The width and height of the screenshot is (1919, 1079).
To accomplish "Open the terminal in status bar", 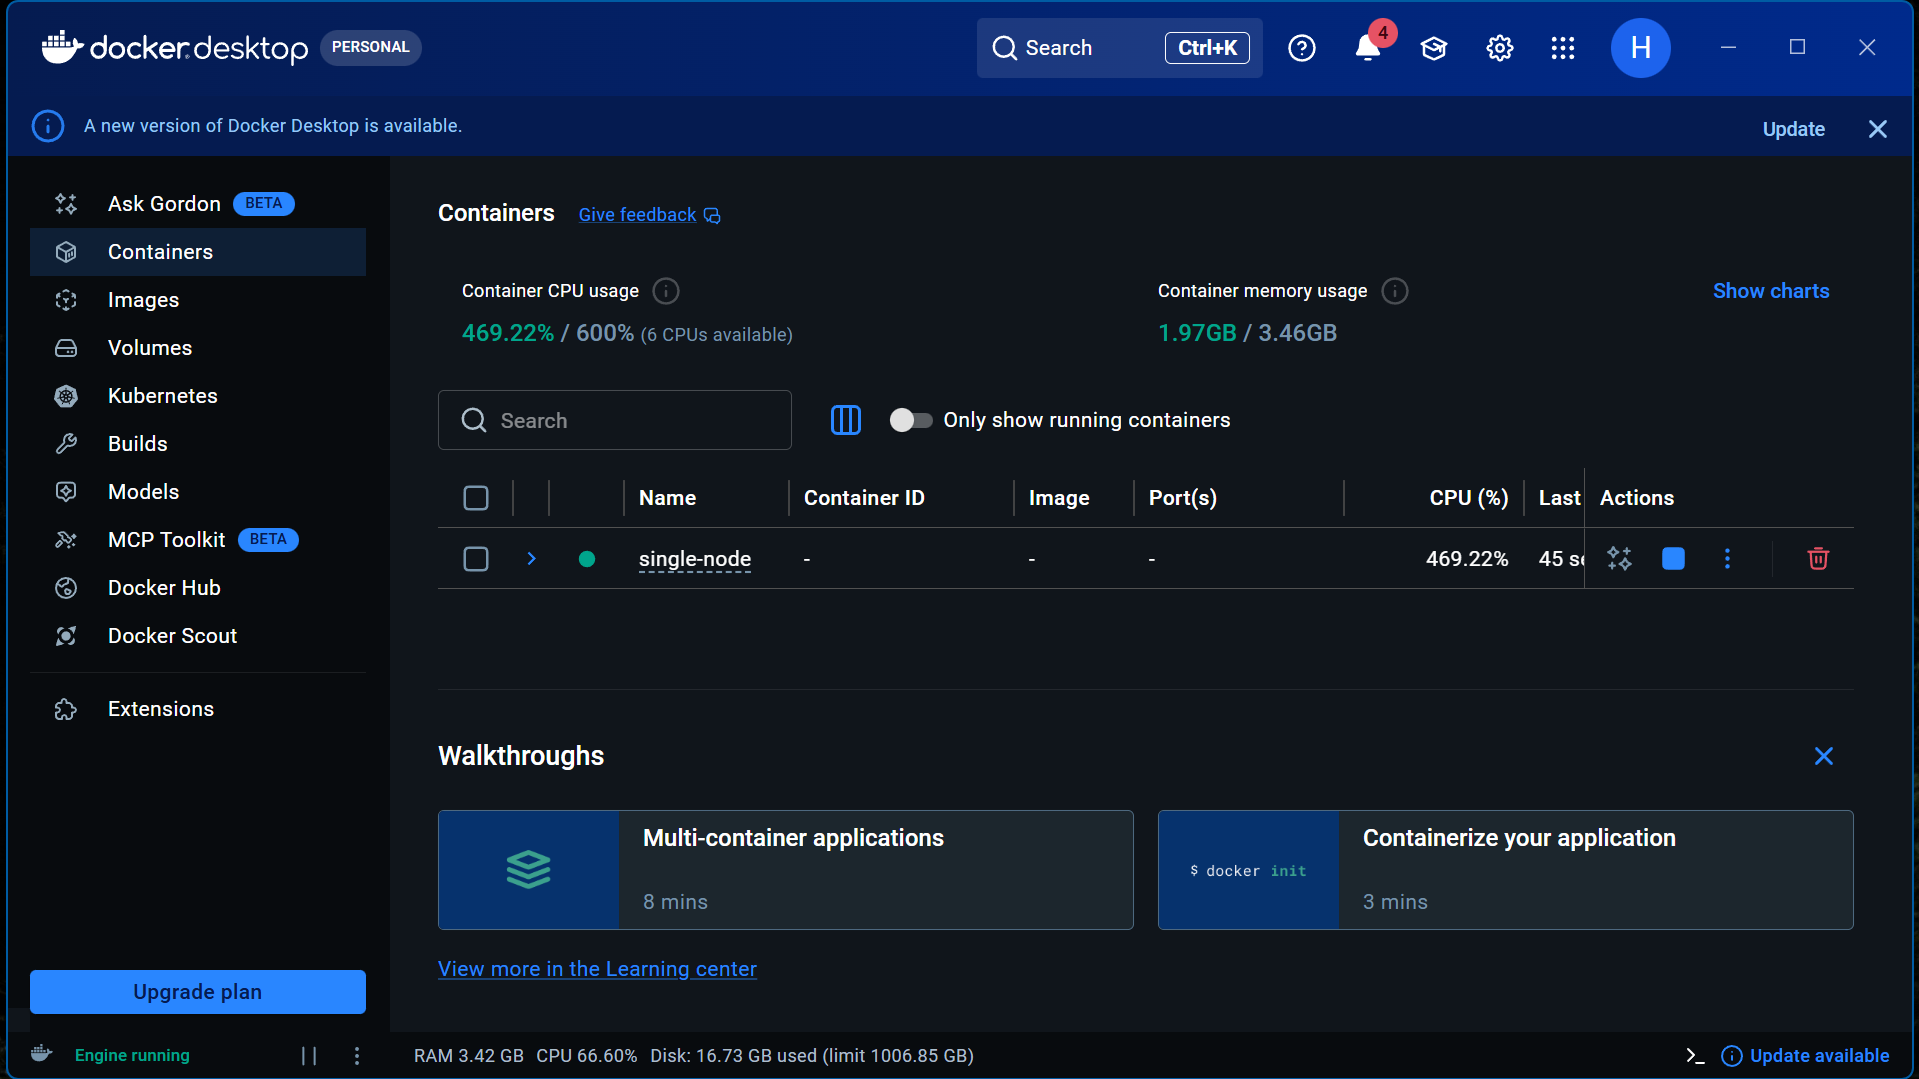I will point(1694,1056).
